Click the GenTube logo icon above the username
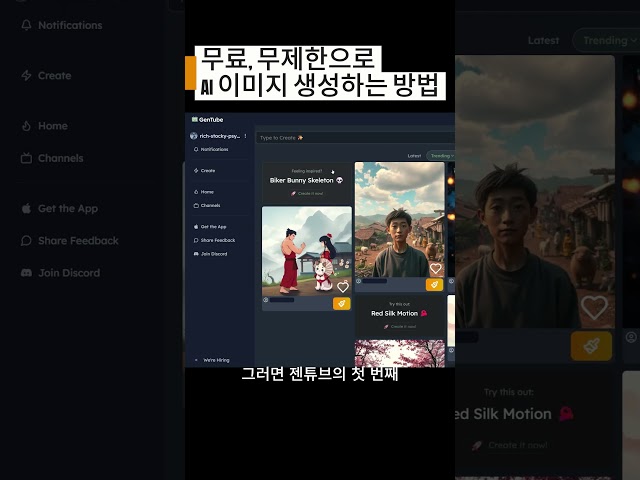The width and height of the screenshot is (640, 480). tap(195, 120)
